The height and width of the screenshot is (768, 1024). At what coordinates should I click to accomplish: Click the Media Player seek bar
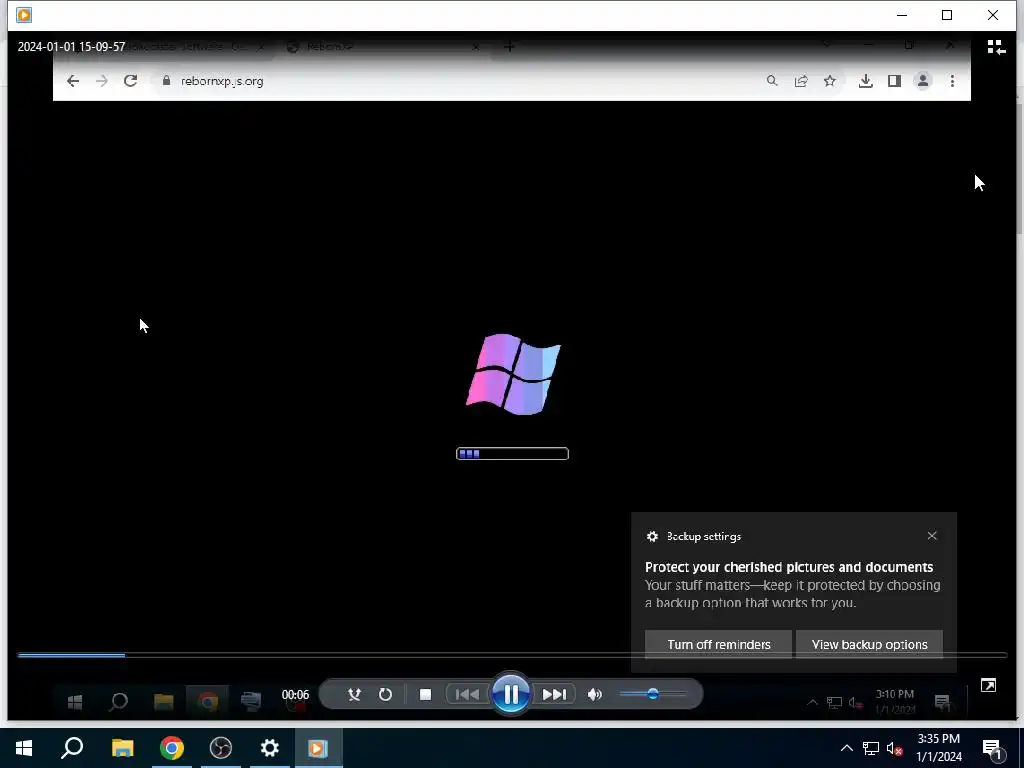[512, 654]
